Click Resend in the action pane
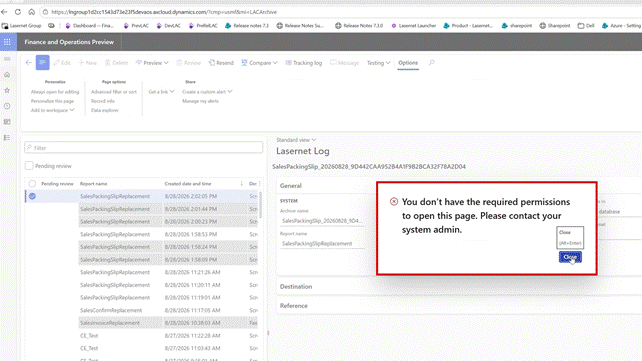The height and width of the screenshot is (361, 642). (x=221, y=63)
